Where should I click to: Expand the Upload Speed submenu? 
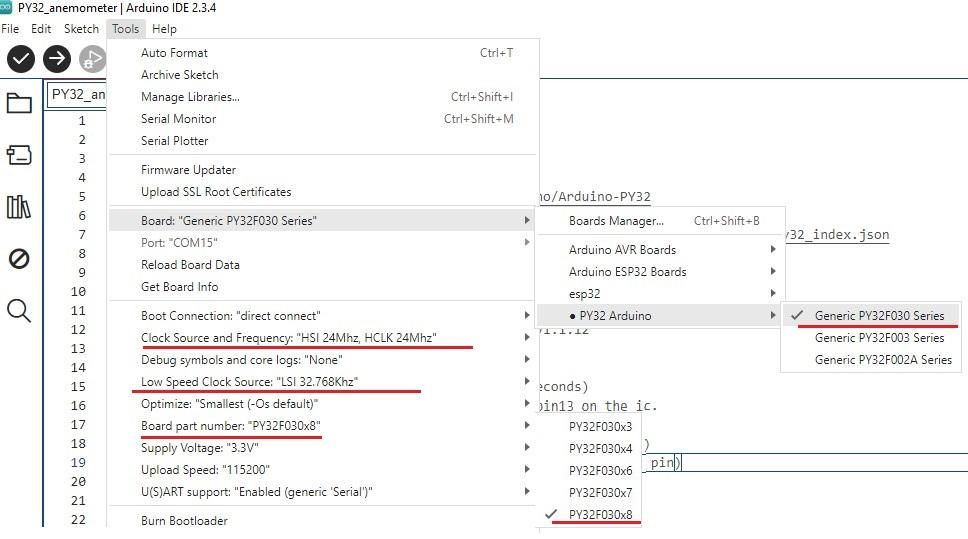pyautogui.click(x=323, y=470)
